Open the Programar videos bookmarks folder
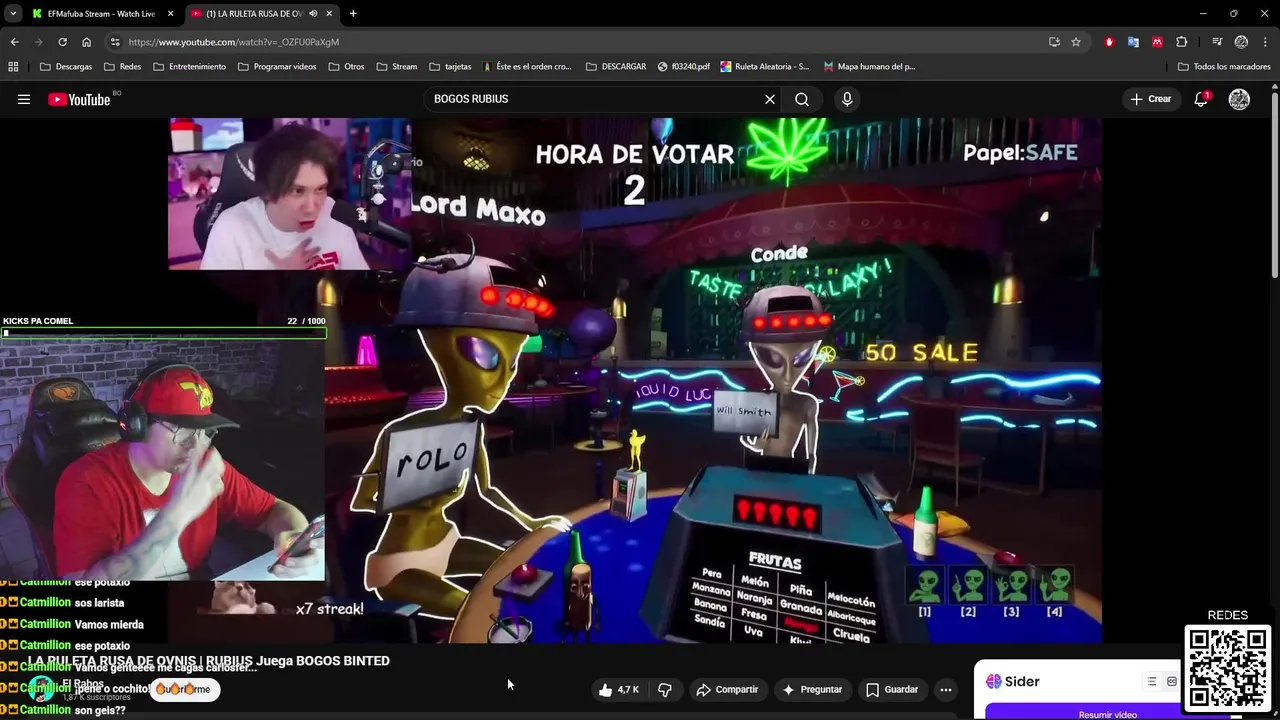1280x720 pixels. [277, 67]
